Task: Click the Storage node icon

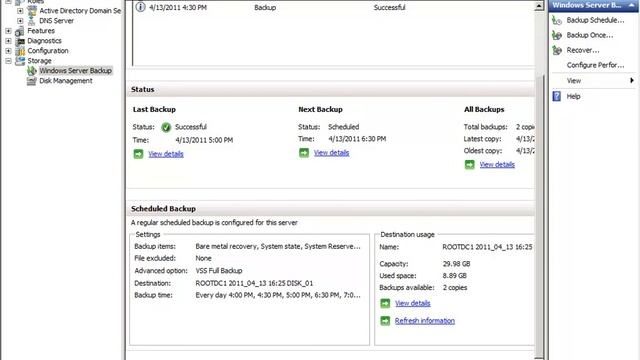Action: tap(20, 61)
